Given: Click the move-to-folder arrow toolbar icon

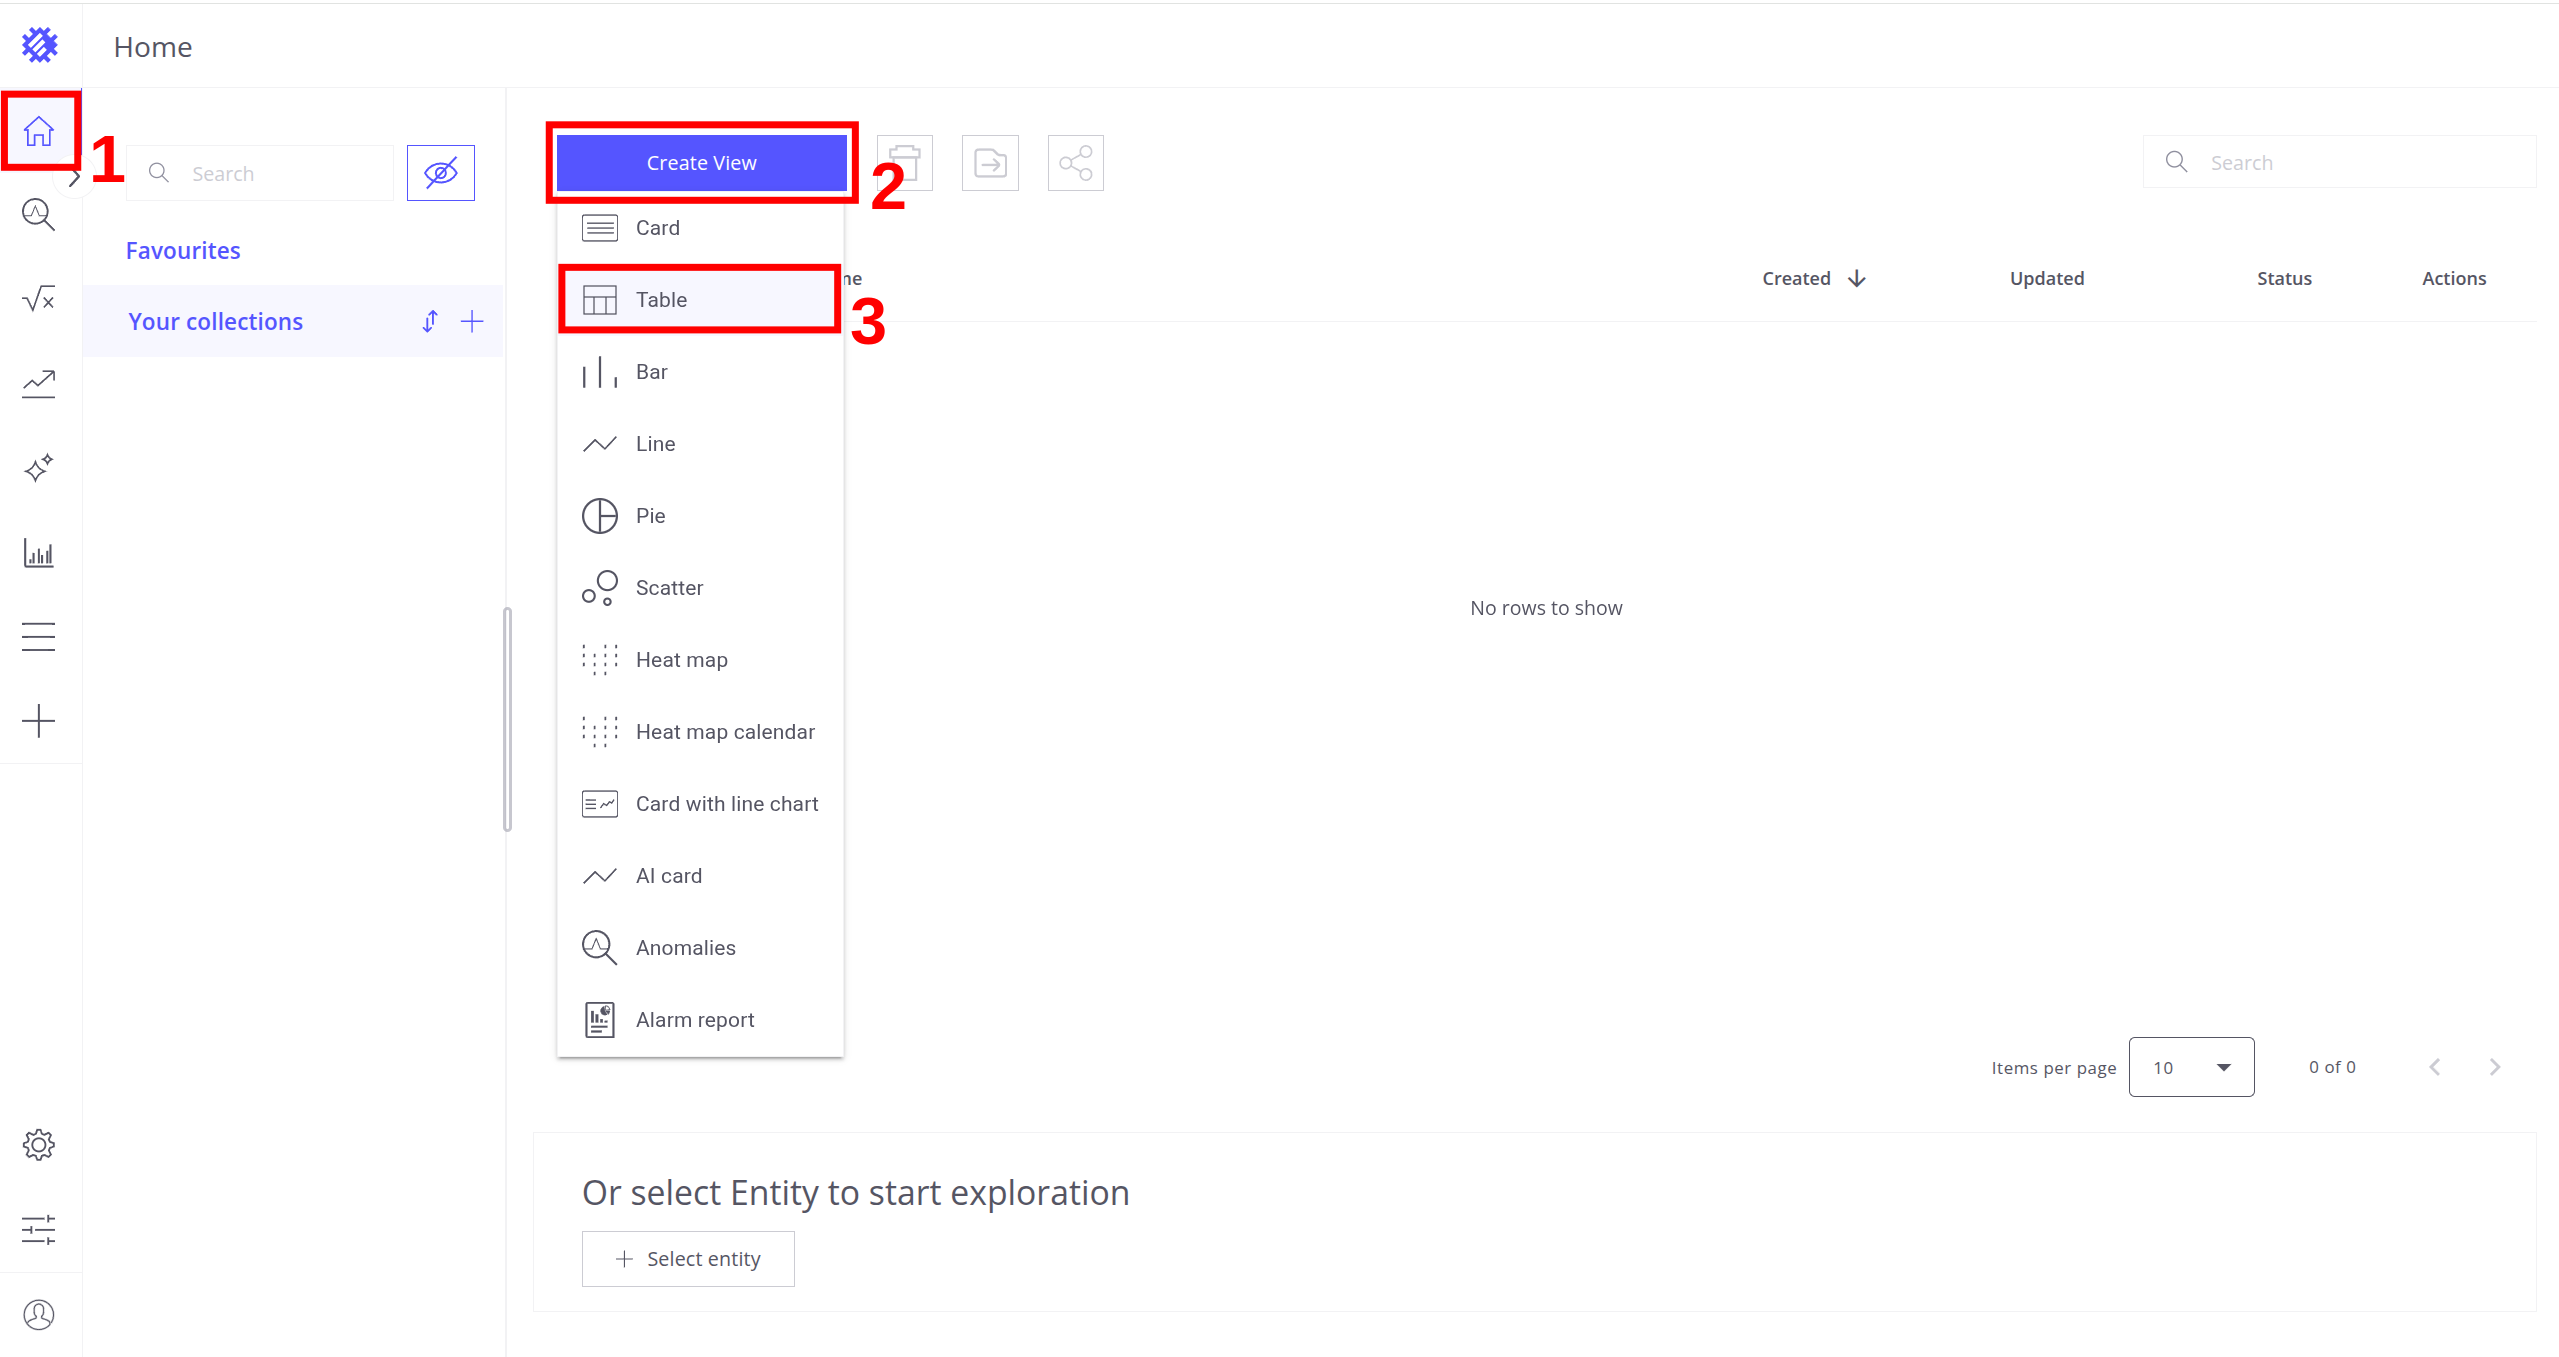Looking at the screenshot, I should (990, 163).
